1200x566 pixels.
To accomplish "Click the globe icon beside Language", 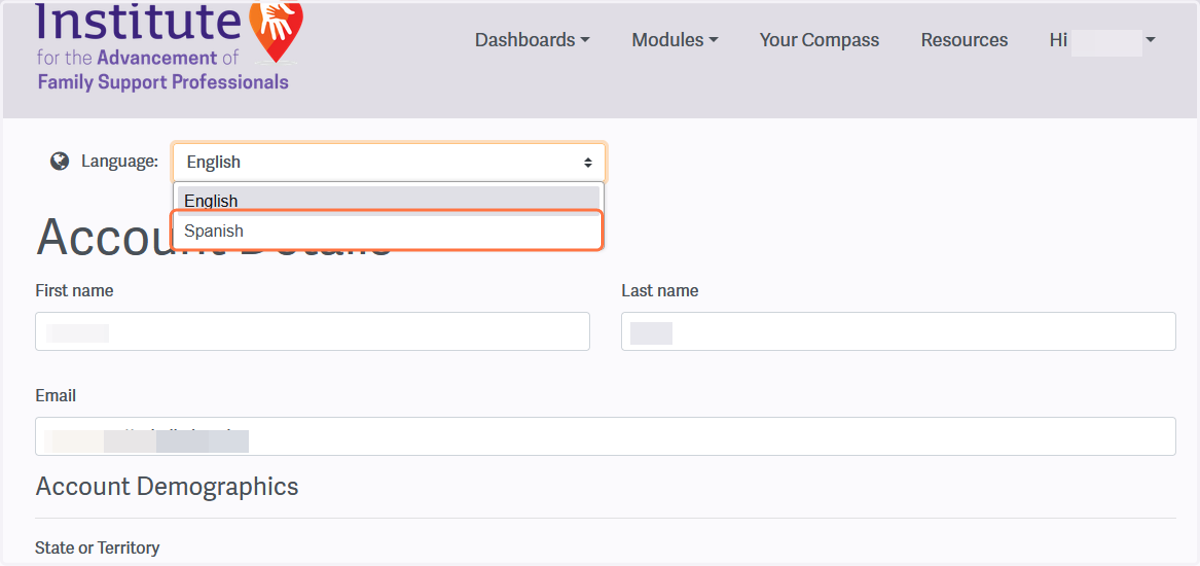I will click(60, 161).
